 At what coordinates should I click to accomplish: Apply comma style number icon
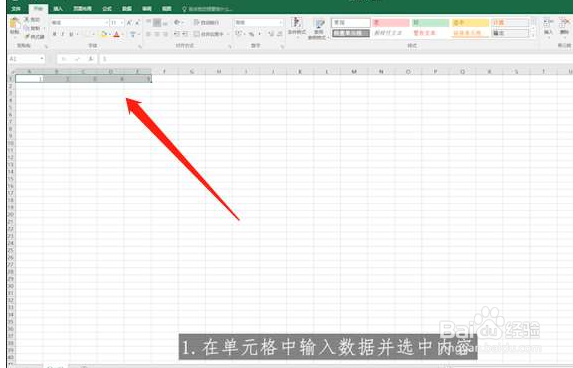click(259, 34)
